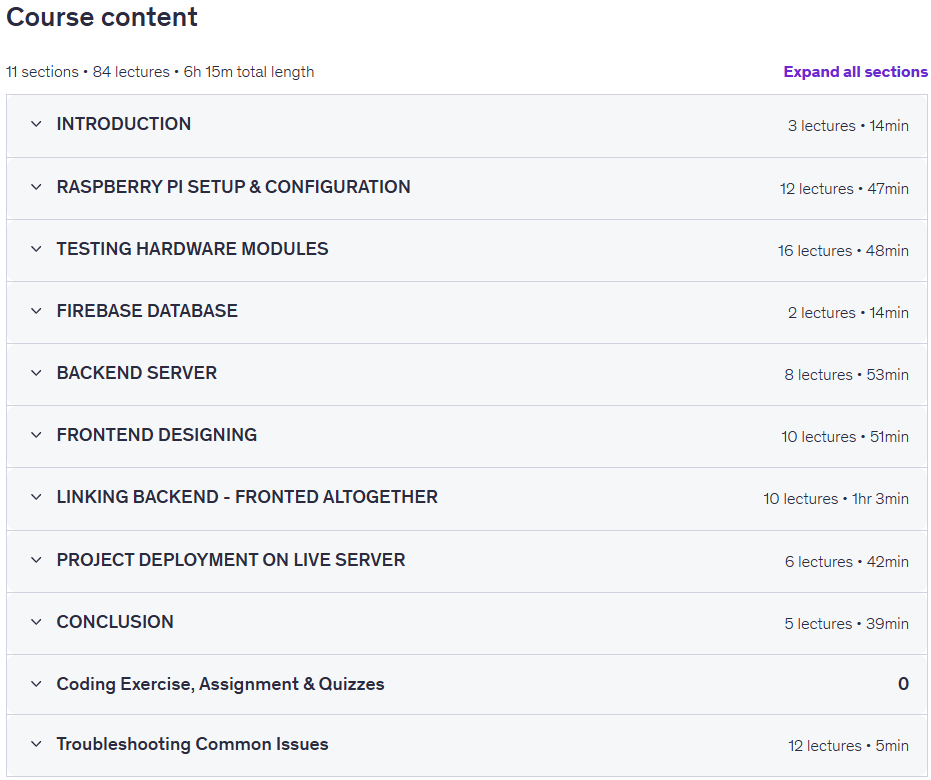This screenshot has height=780, width=931.
Task: Select FRONTEND DESIGNING section title
Action: (157, 435)
